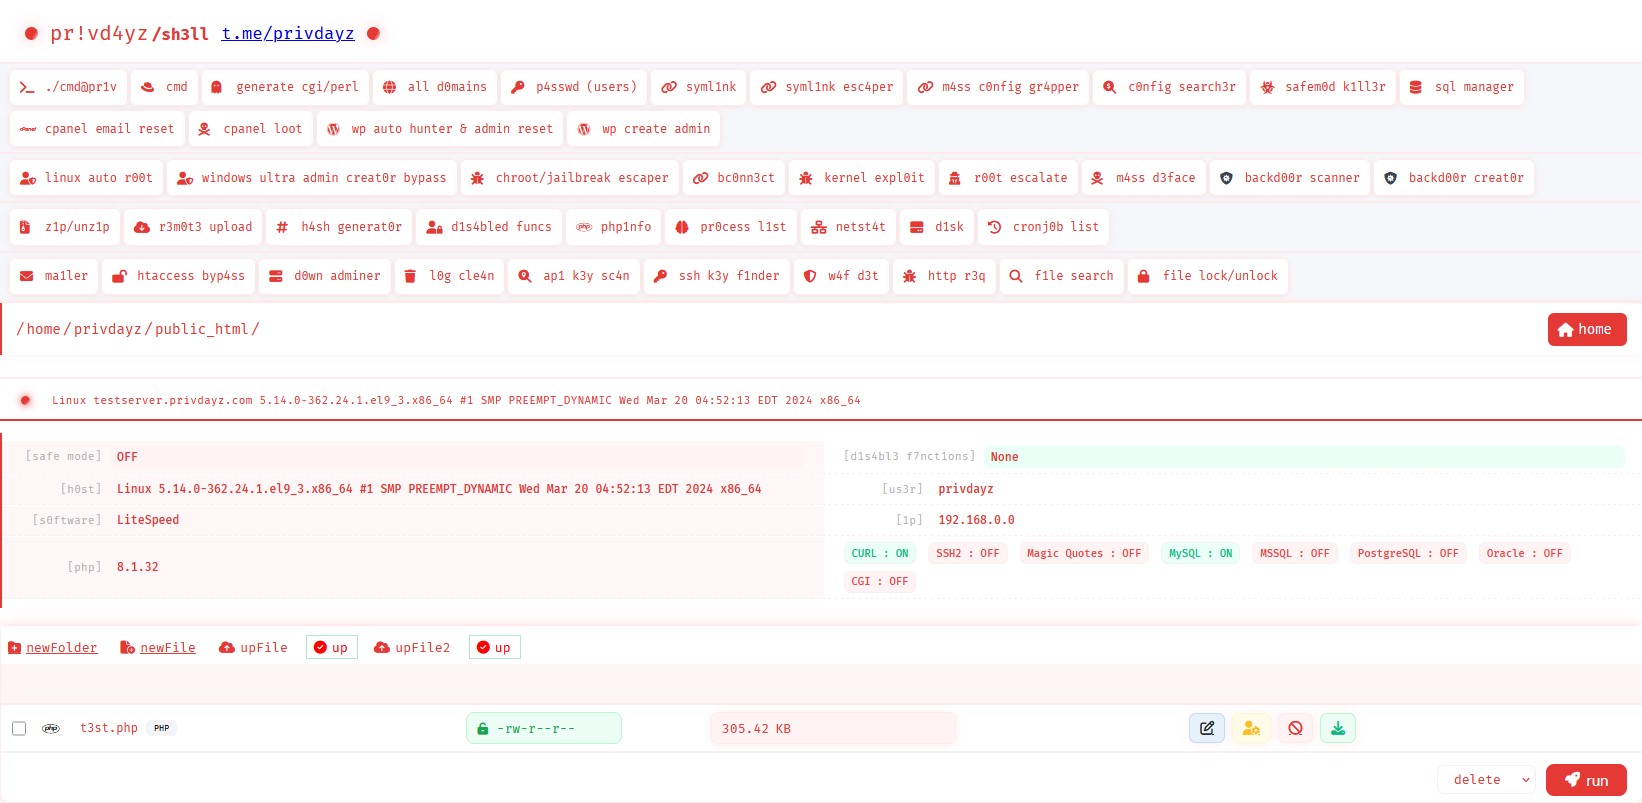1642x803 pixels.
Task: Open the sql manager tool
Action: pos(1461,87)
